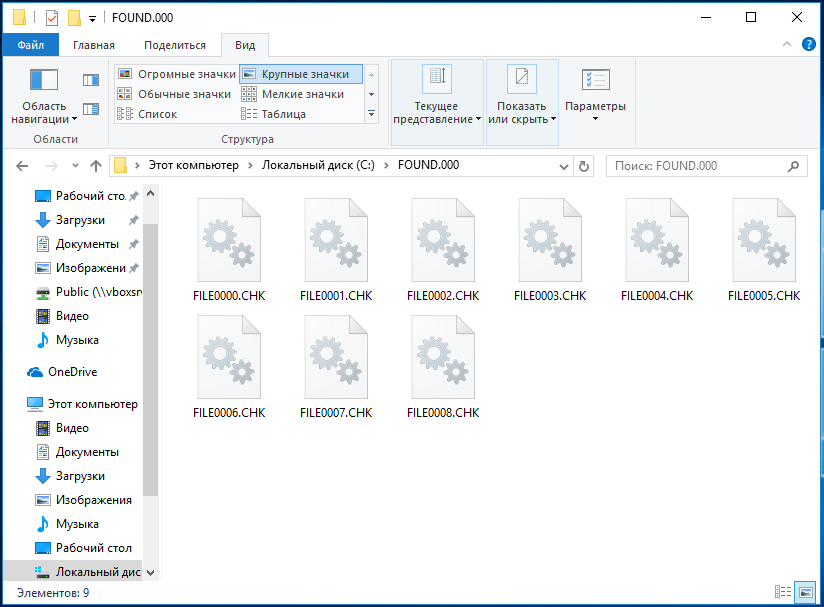The image size is (824, 607).
Task: Click Этот компьютер in address bar
Action: point(193,165)
